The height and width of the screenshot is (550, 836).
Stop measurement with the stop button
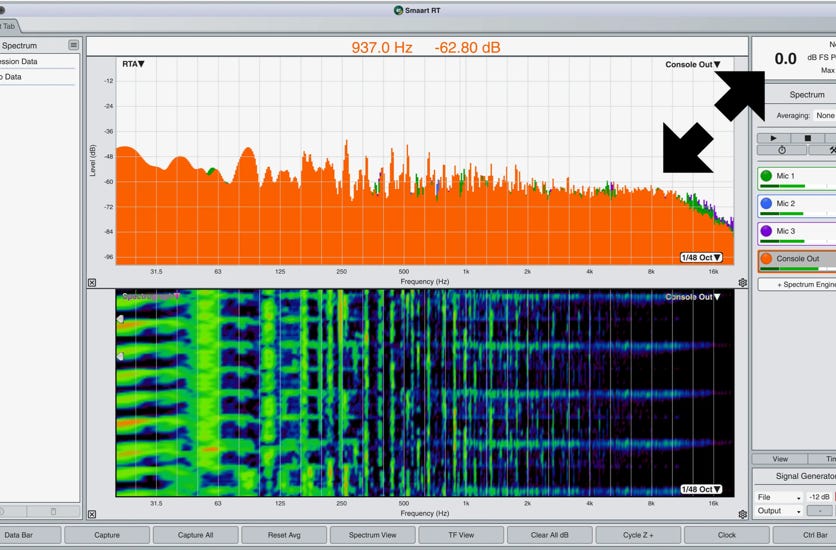(x=807, y=138)
